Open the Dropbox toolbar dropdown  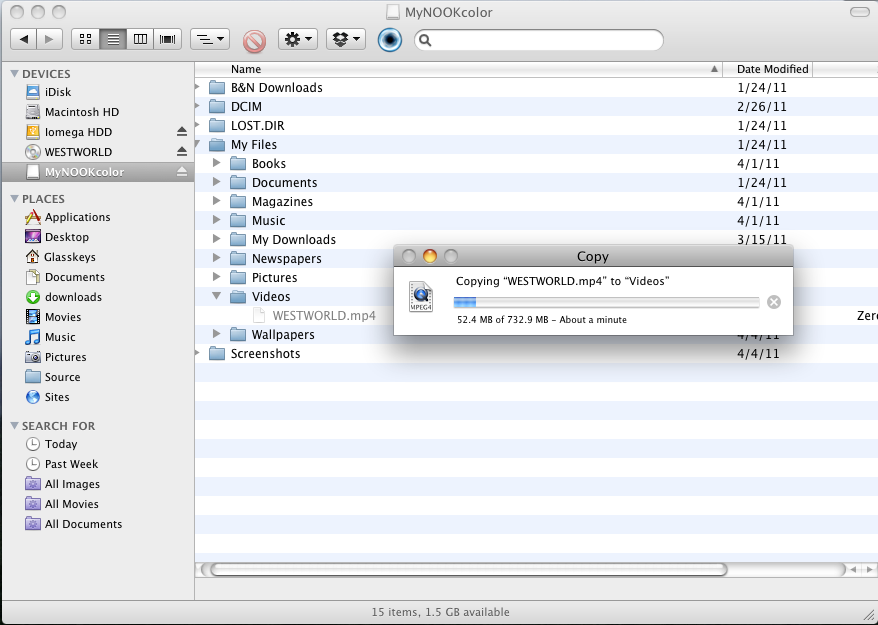tap(346, 40)
